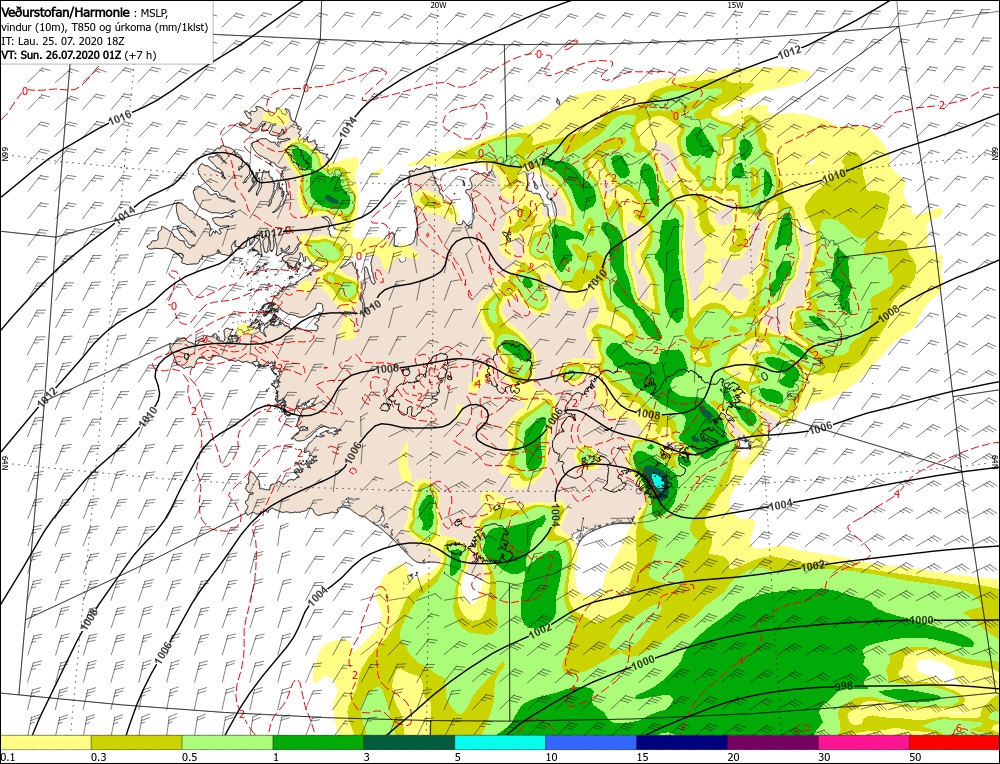Click the "20" legend value

[x=733, y=757]
